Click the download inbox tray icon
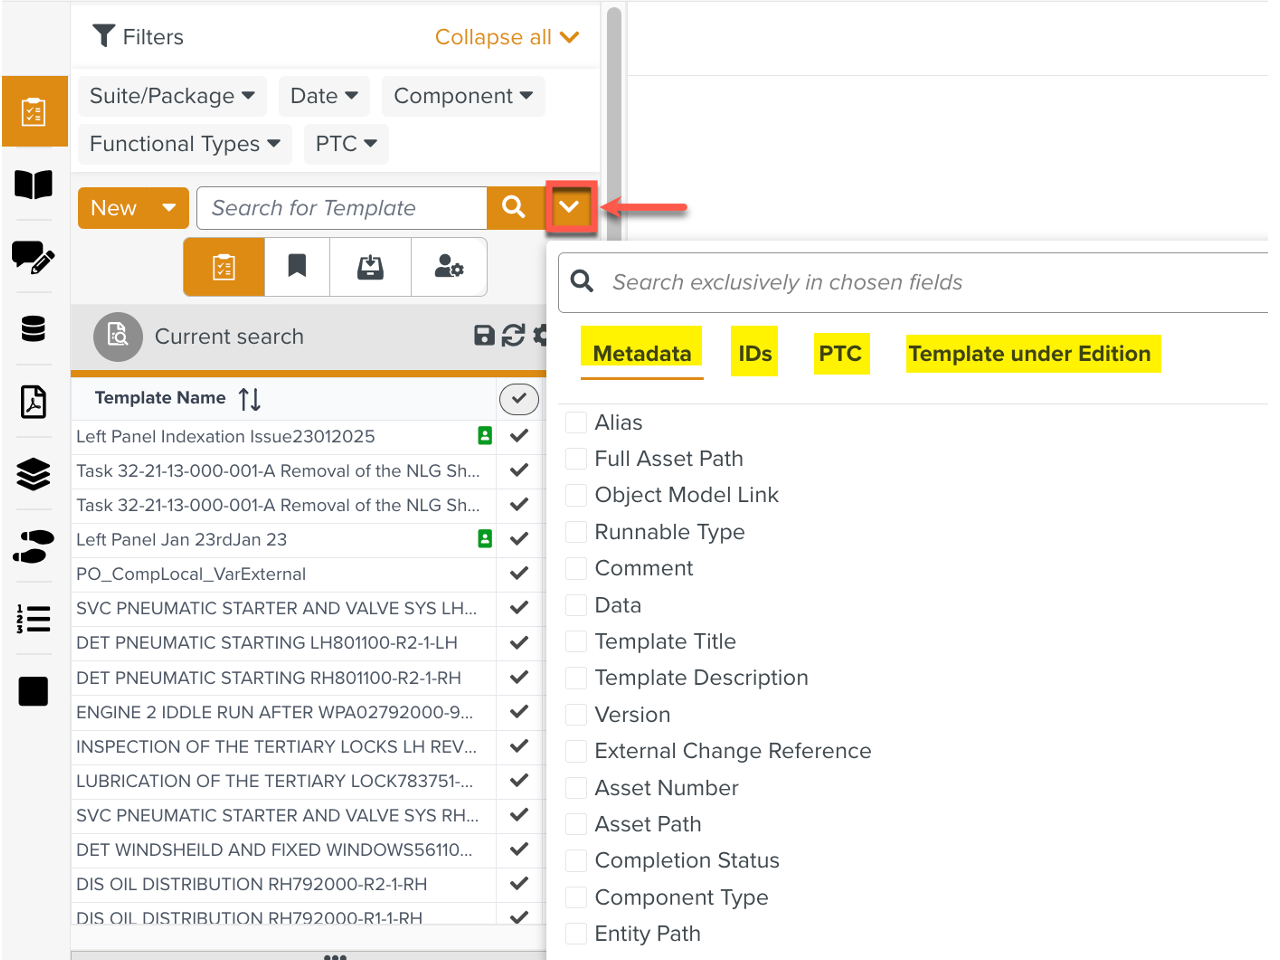This screenshot has height=960, width=1280. pyautogui.click(x=370, y=267)
